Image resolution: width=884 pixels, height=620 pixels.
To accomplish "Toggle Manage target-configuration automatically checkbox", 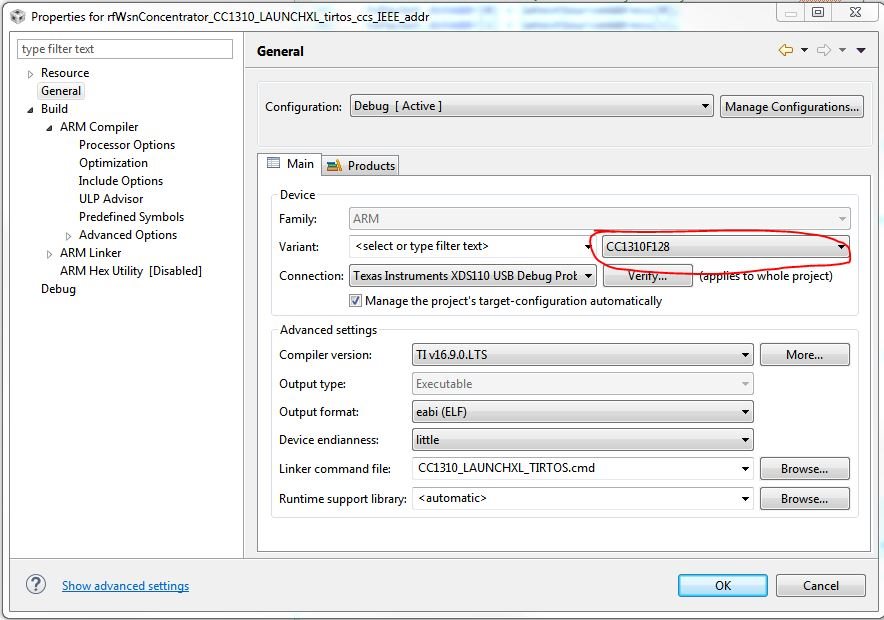I will (x=355, y=300).
